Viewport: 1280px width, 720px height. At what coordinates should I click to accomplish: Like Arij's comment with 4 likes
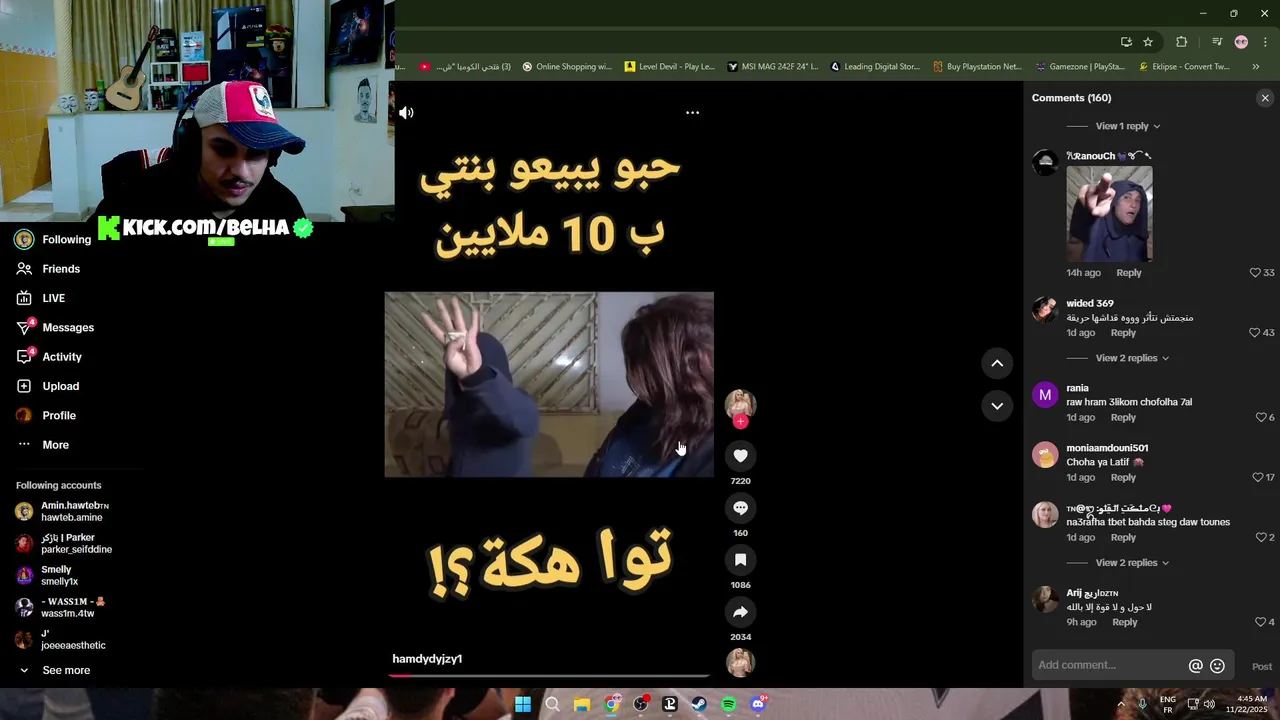click(x=1261, y=622)
